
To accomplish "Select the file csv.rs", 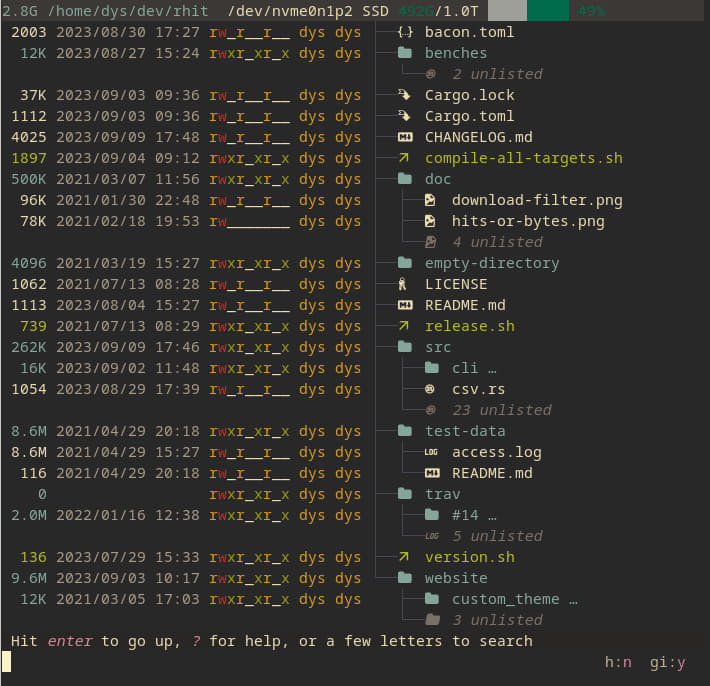I will [x=478, y=389].
